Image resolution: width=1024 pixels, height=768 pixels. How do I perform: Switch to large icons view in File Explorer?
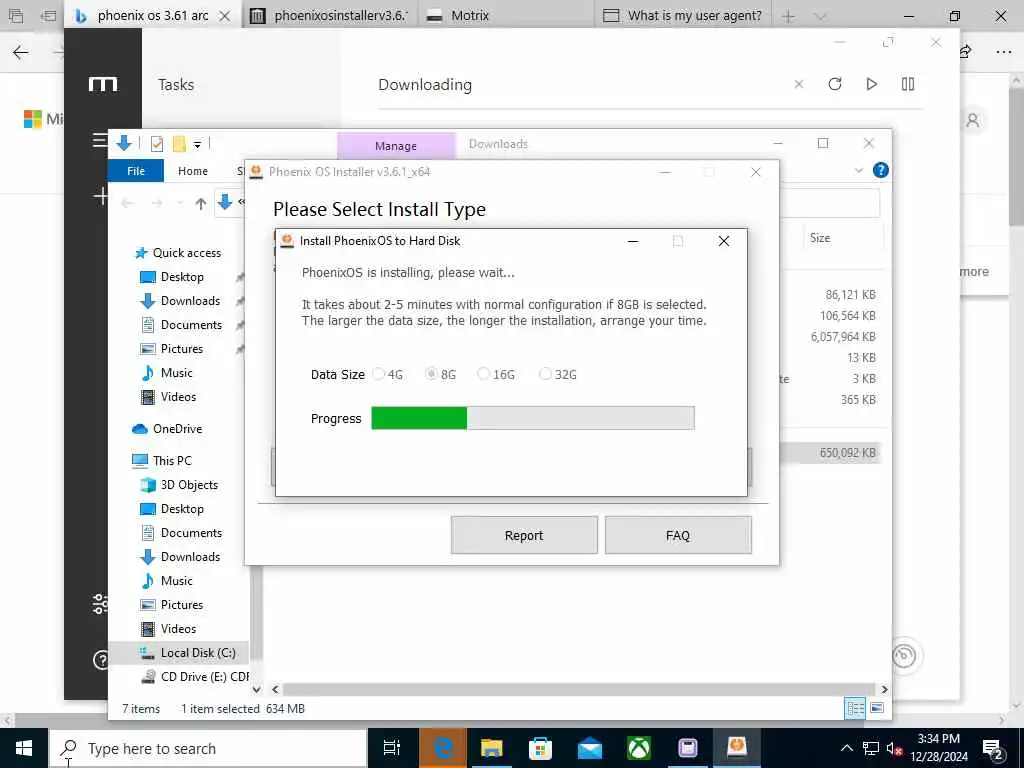click(877, 708)
